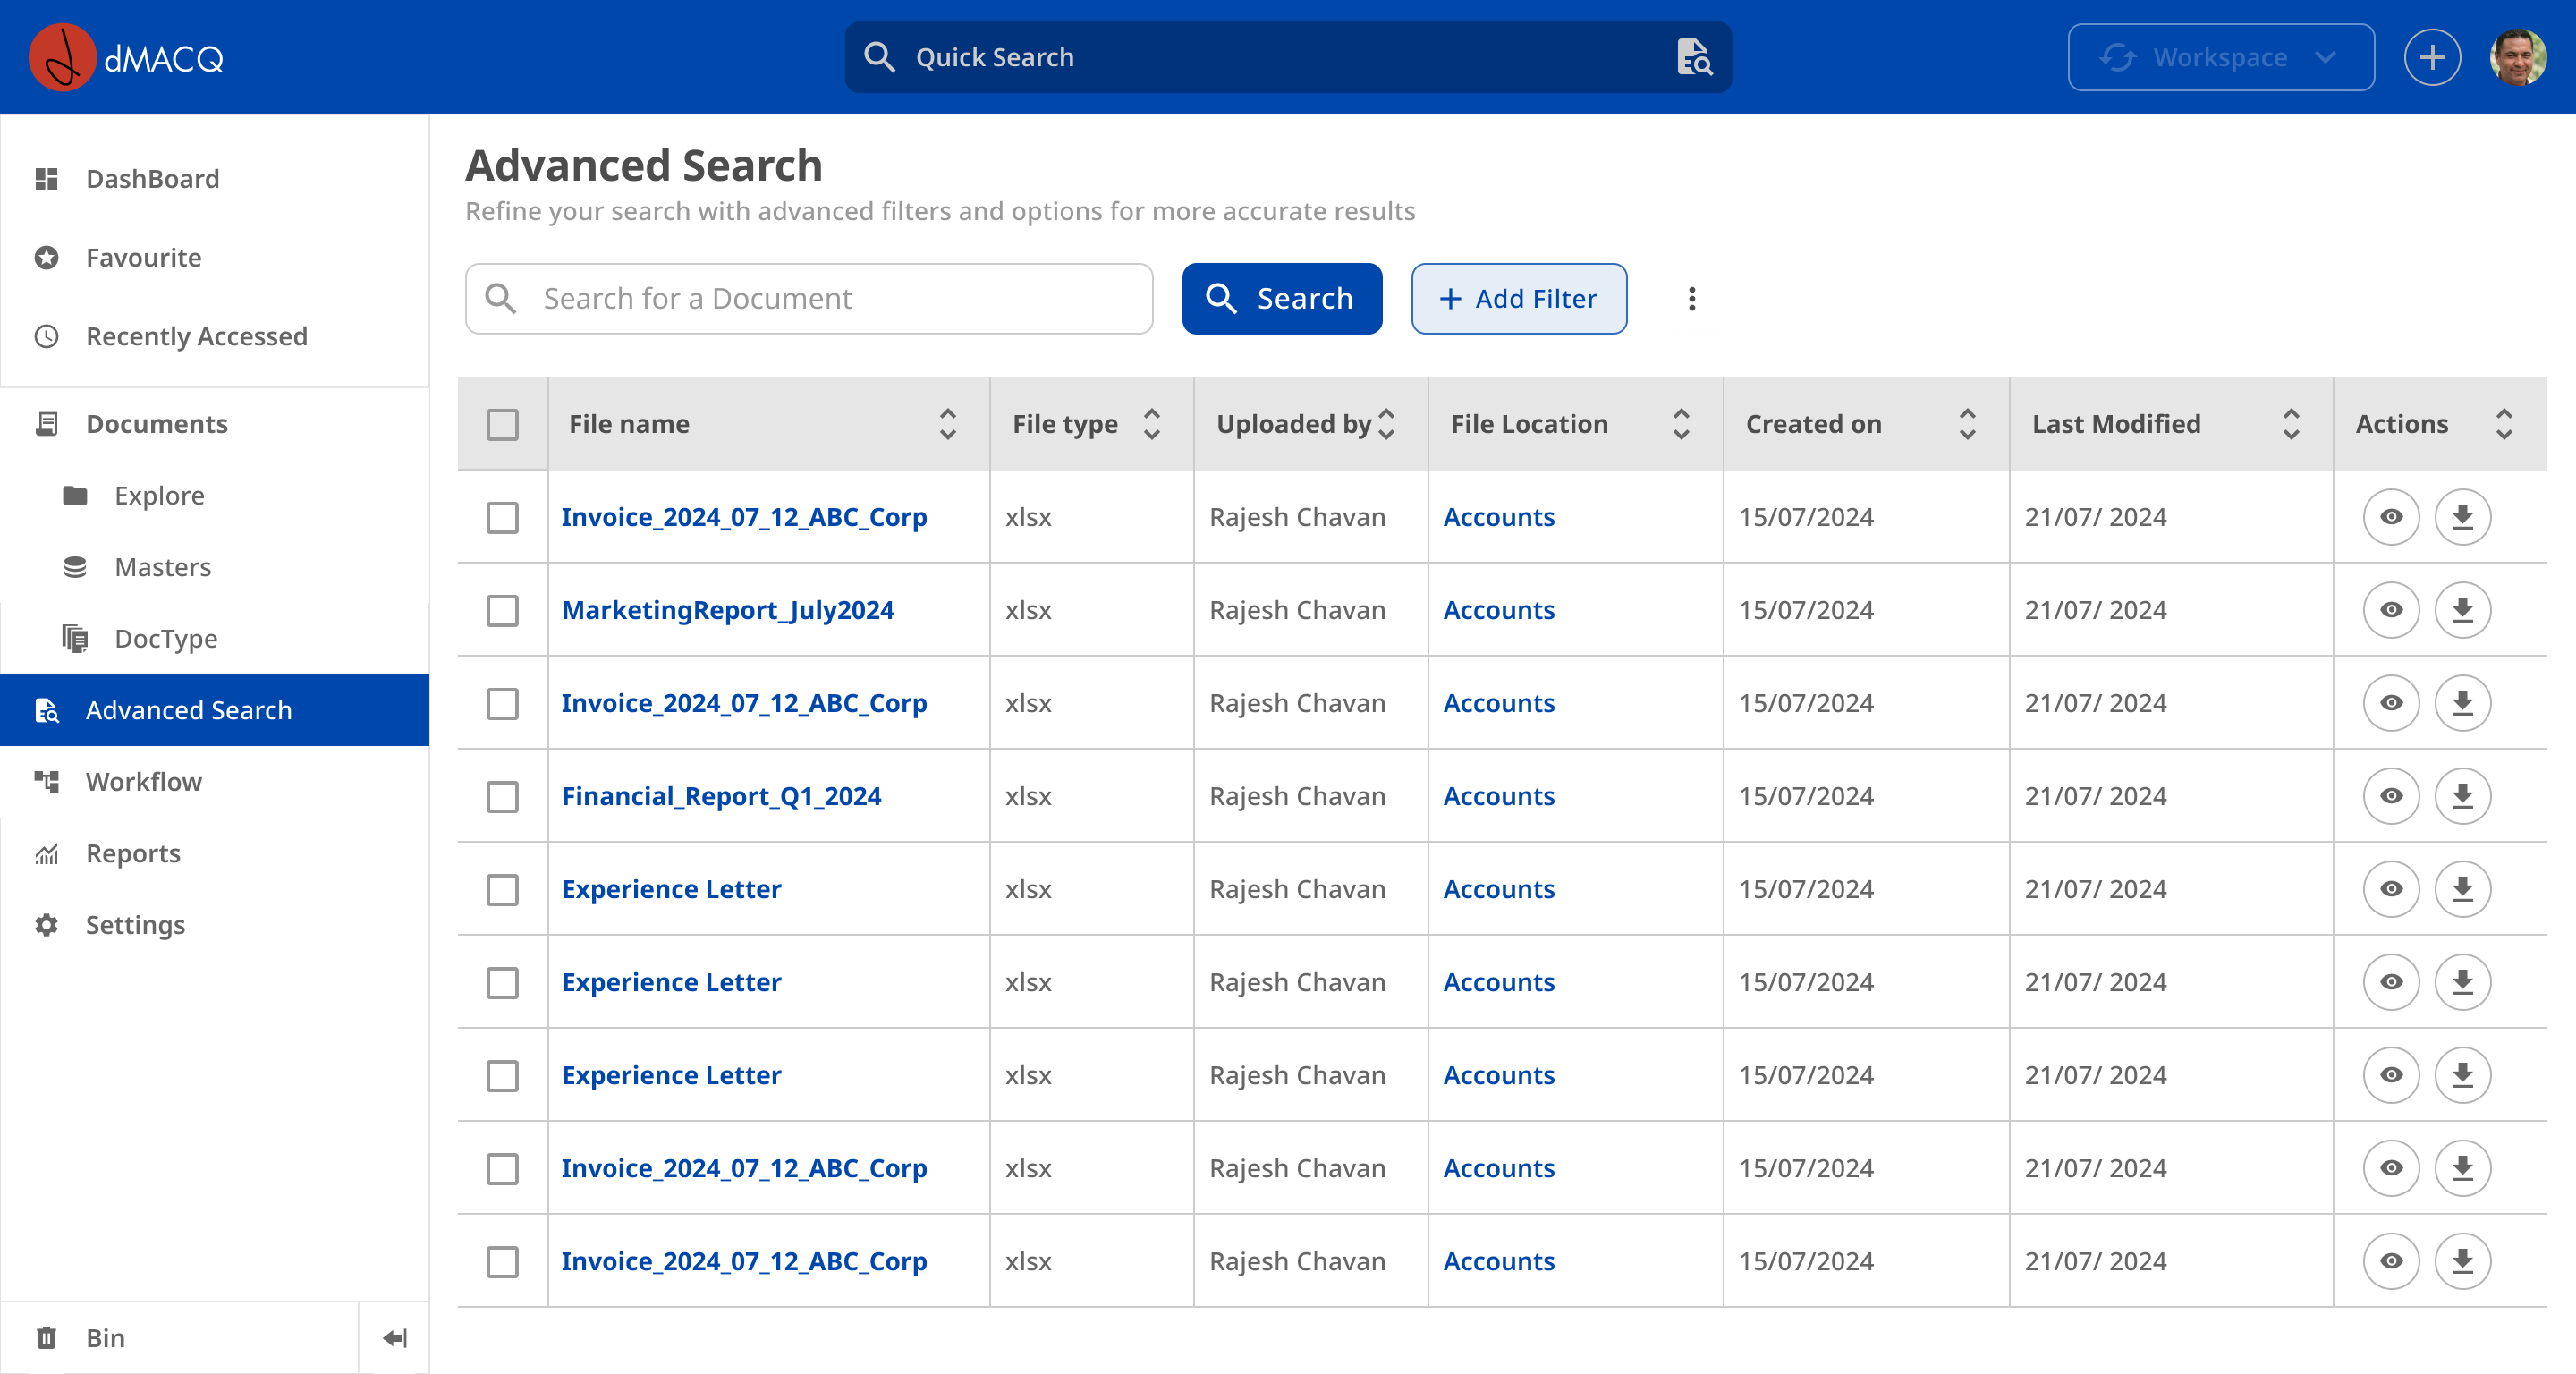Click the Add Filter button
Image resolution: width=2576 pixels, height=1374 pixels.
1518,299
